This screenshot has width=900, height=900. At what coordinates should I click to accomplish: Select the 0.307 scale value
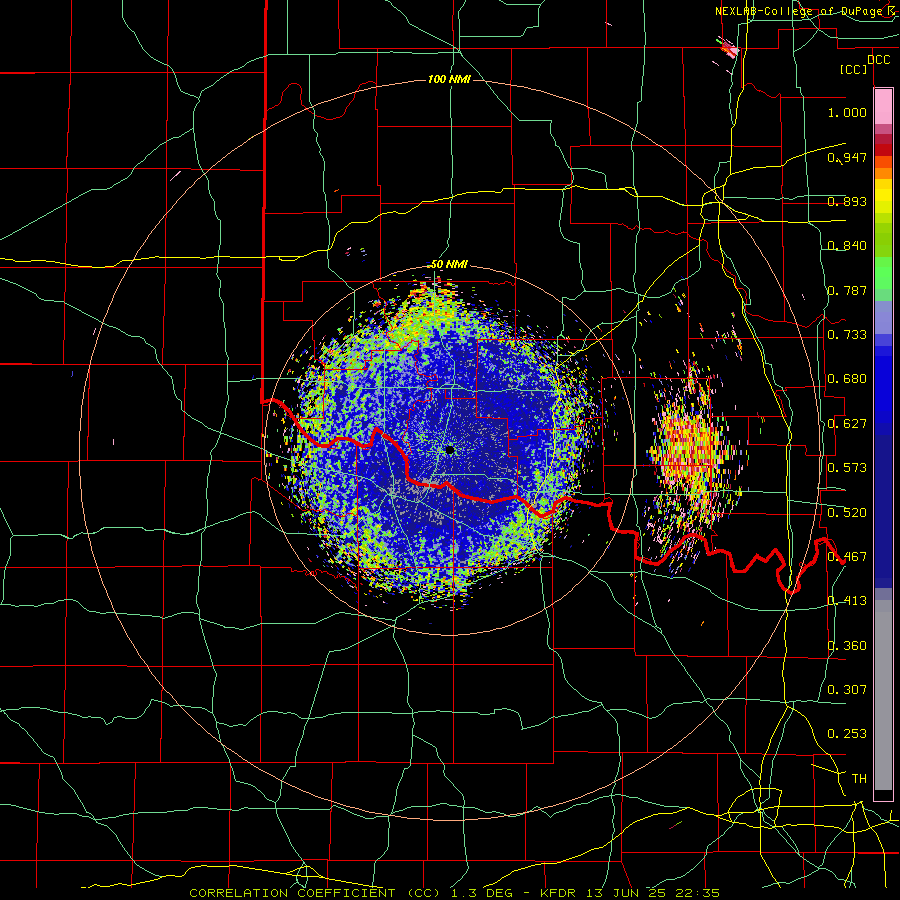pos(847,690)
